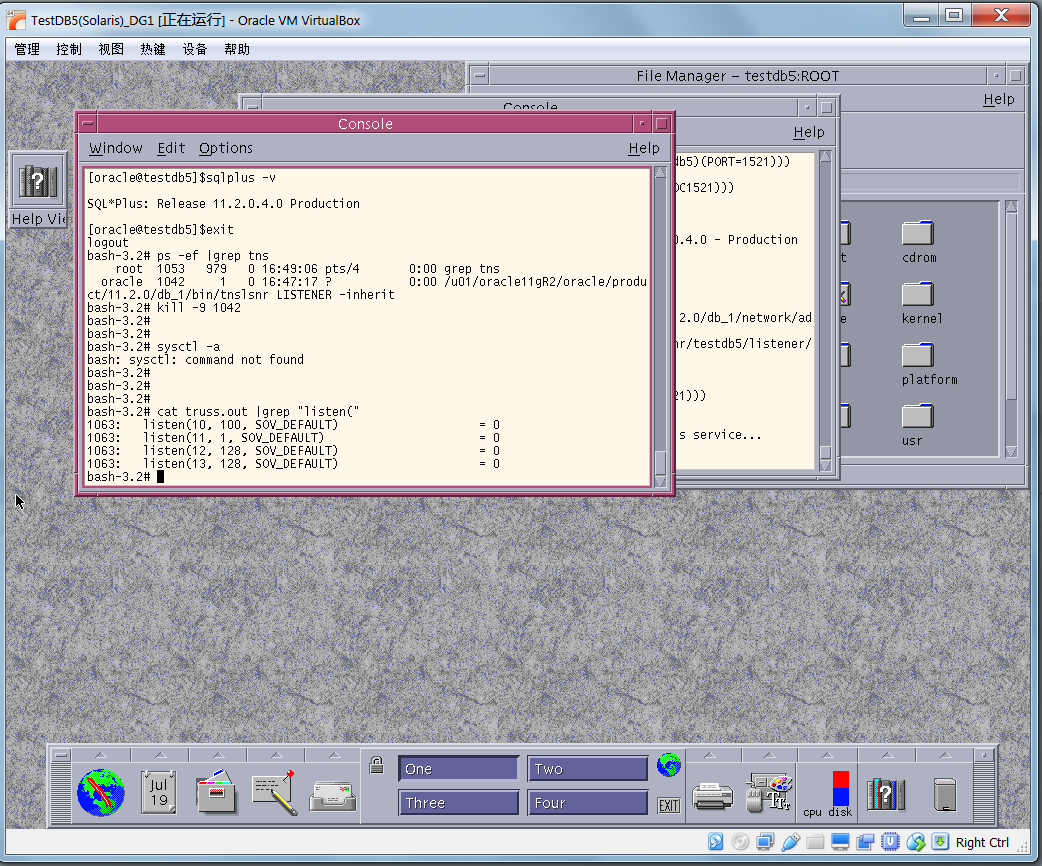Image resolution: width=1042 pixels, height=866 pixels.
Task: Switch to workspace Three
Action: pos(458,803)
